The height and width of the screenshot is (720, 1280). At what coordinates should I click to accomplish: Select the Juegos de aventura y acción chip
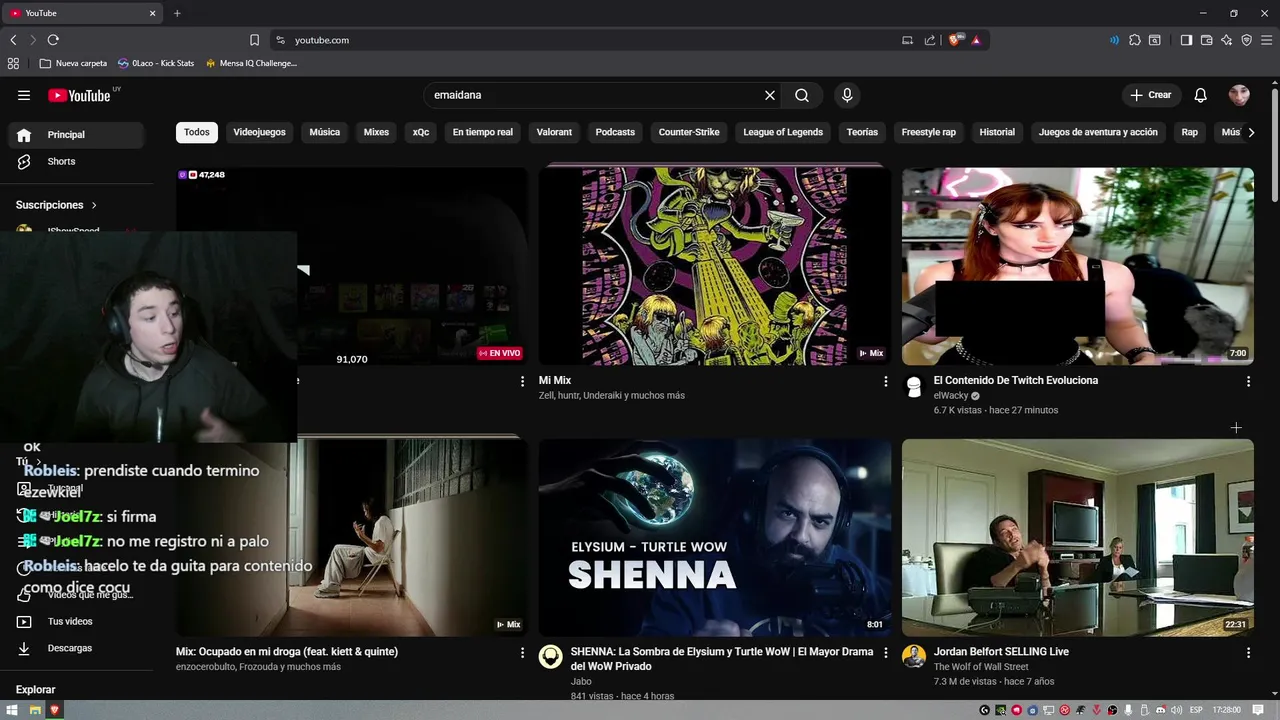[x=1098, y=132]
